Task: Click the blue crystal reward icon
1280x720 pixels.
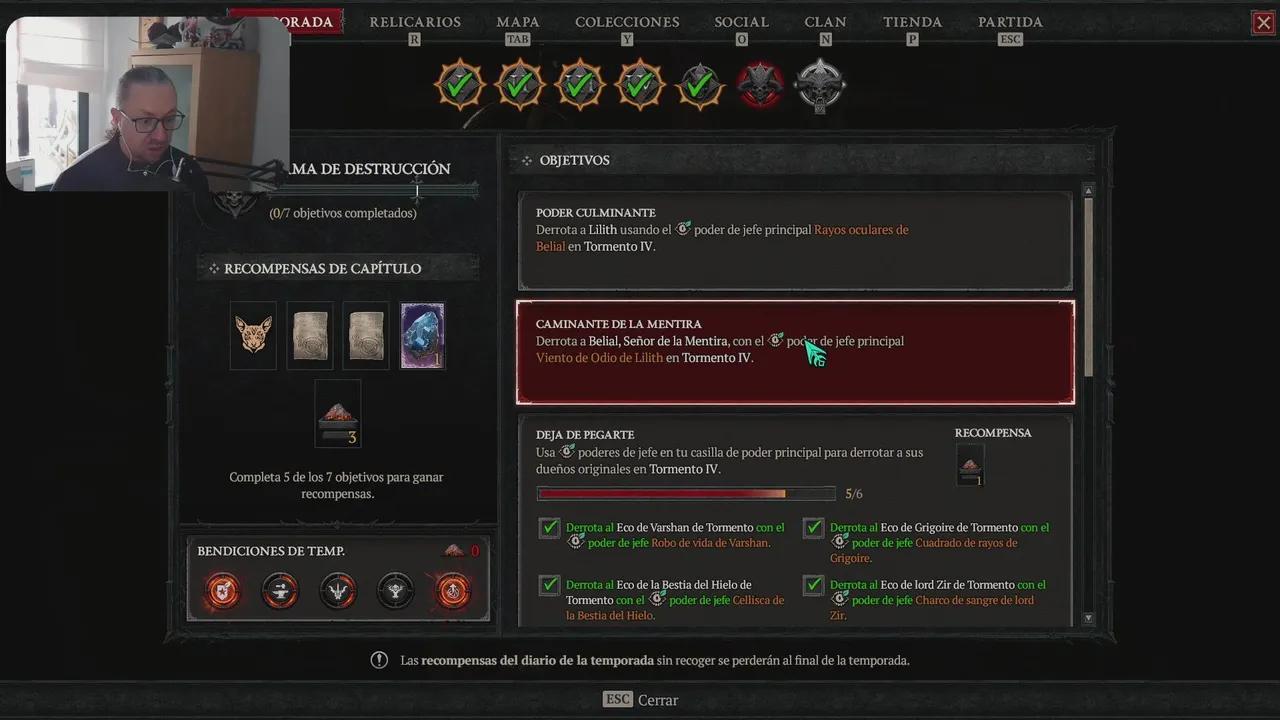Action: coord(422,336)
